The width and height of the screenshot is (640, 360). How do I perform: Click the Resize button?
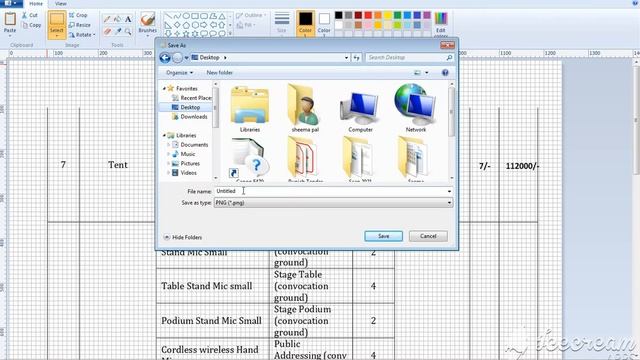click(x=80, y=25)
